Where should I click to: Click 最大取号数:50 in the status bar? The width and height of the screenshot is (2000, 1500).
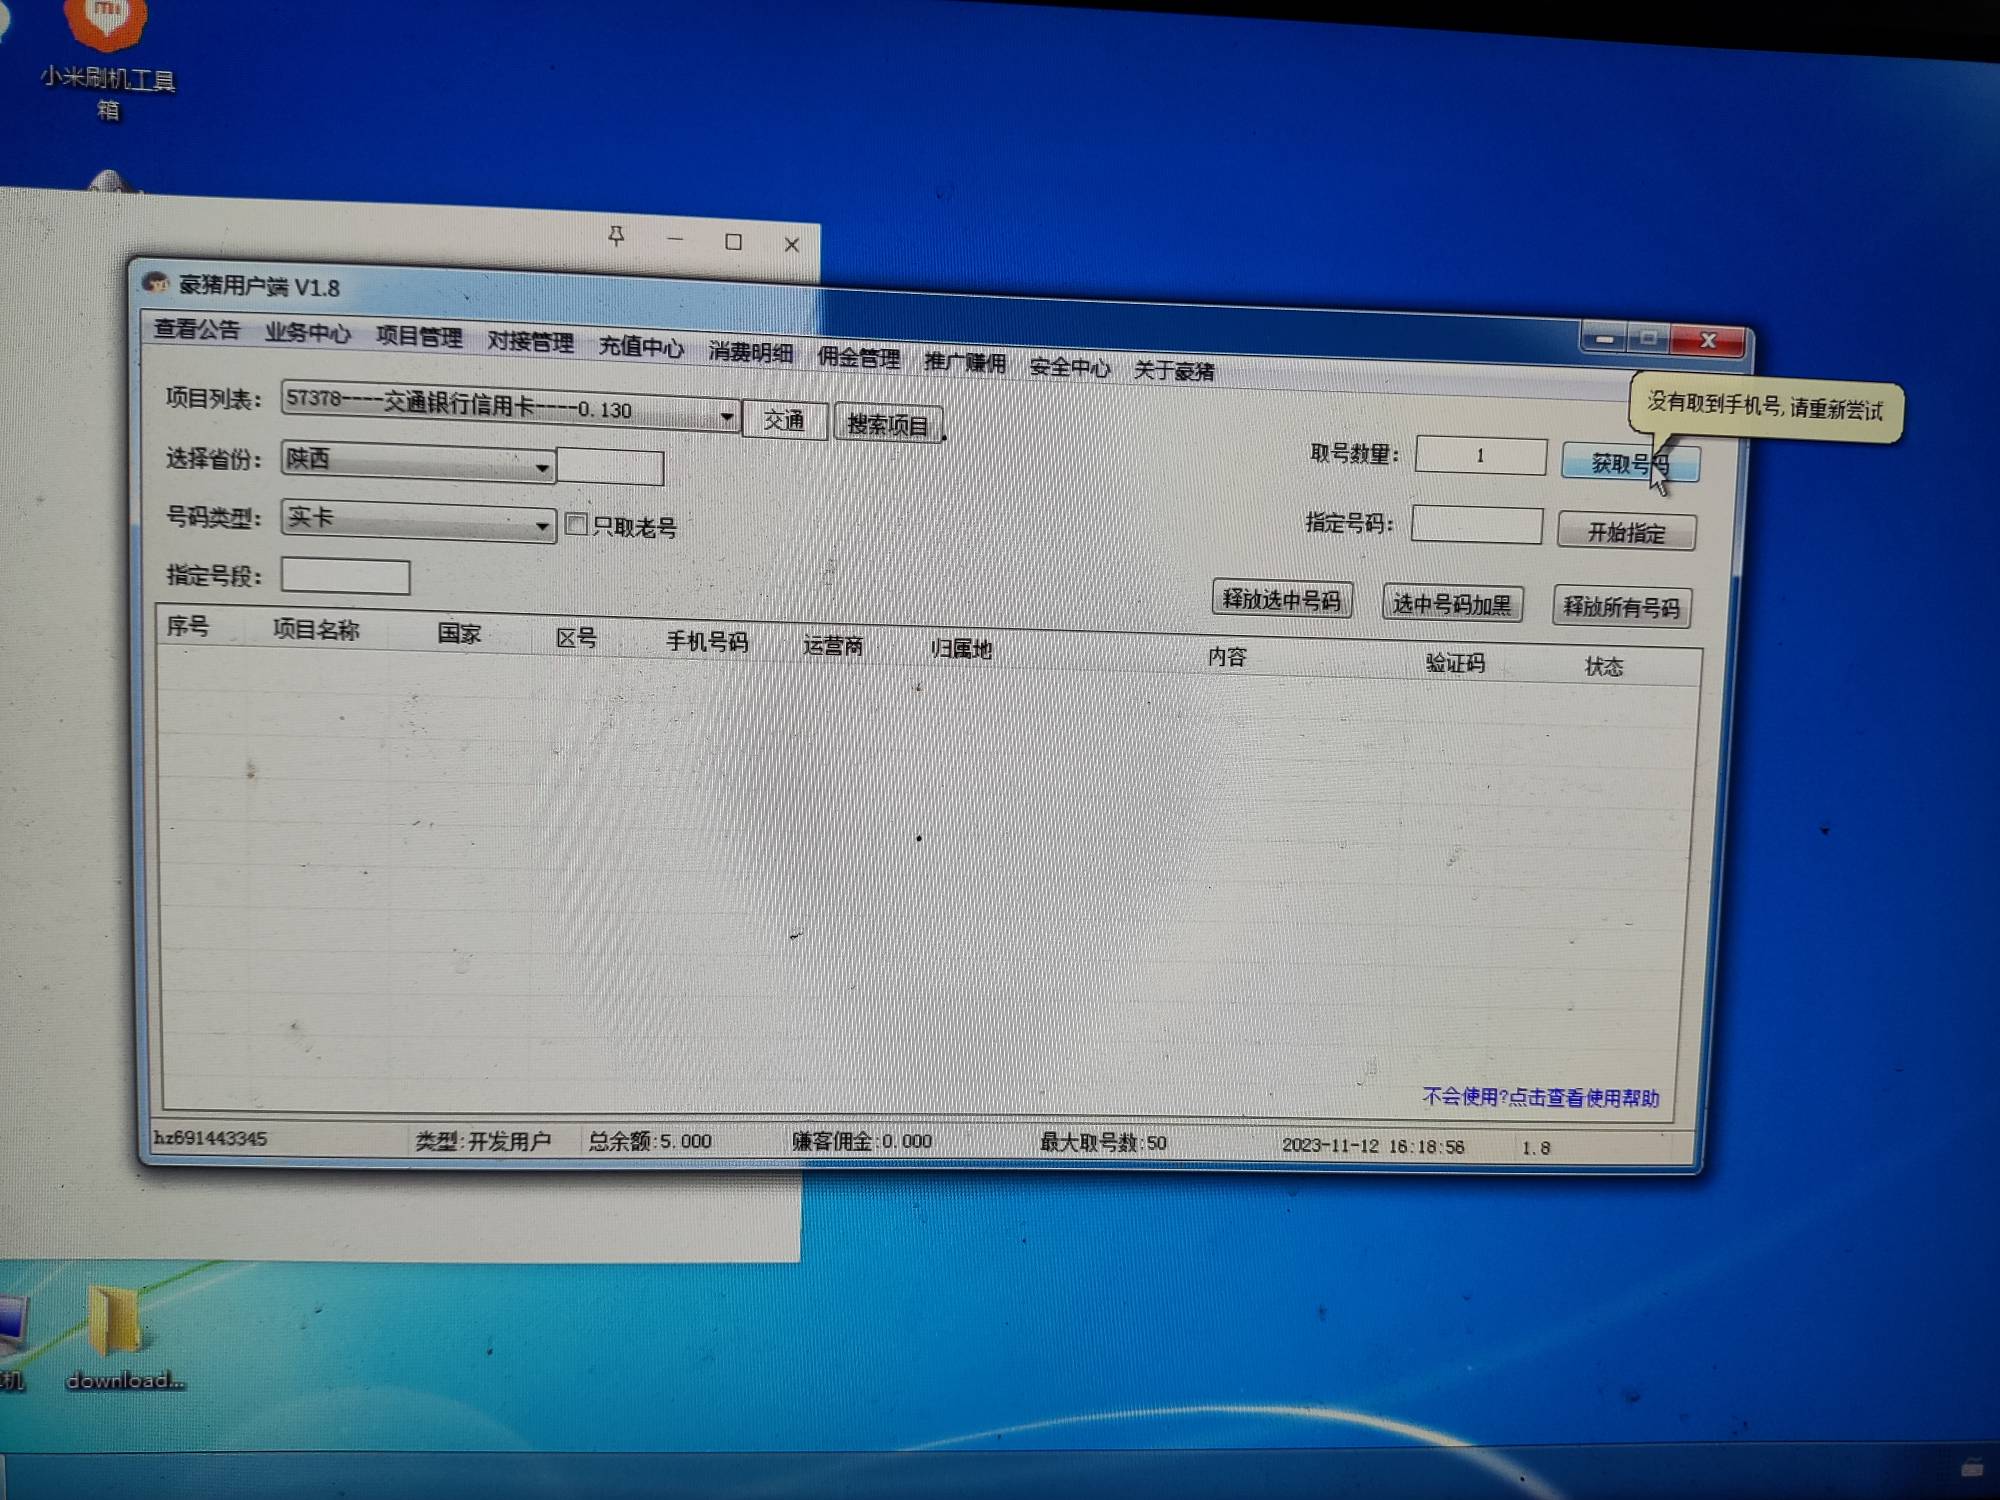pyautogui.click(x=1103, y=1143)
